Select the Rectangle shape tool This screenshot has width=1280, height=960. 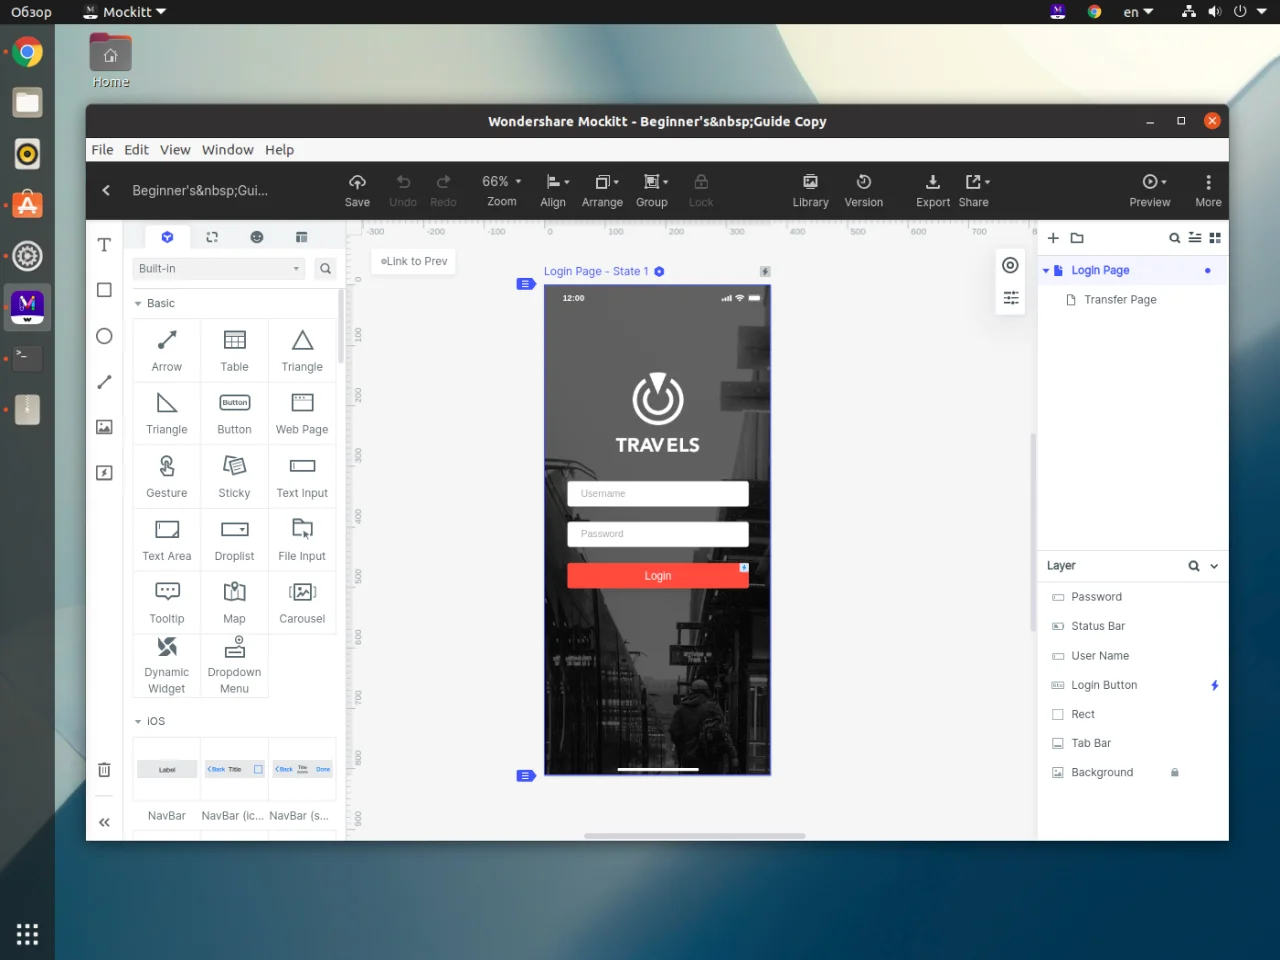104,290
